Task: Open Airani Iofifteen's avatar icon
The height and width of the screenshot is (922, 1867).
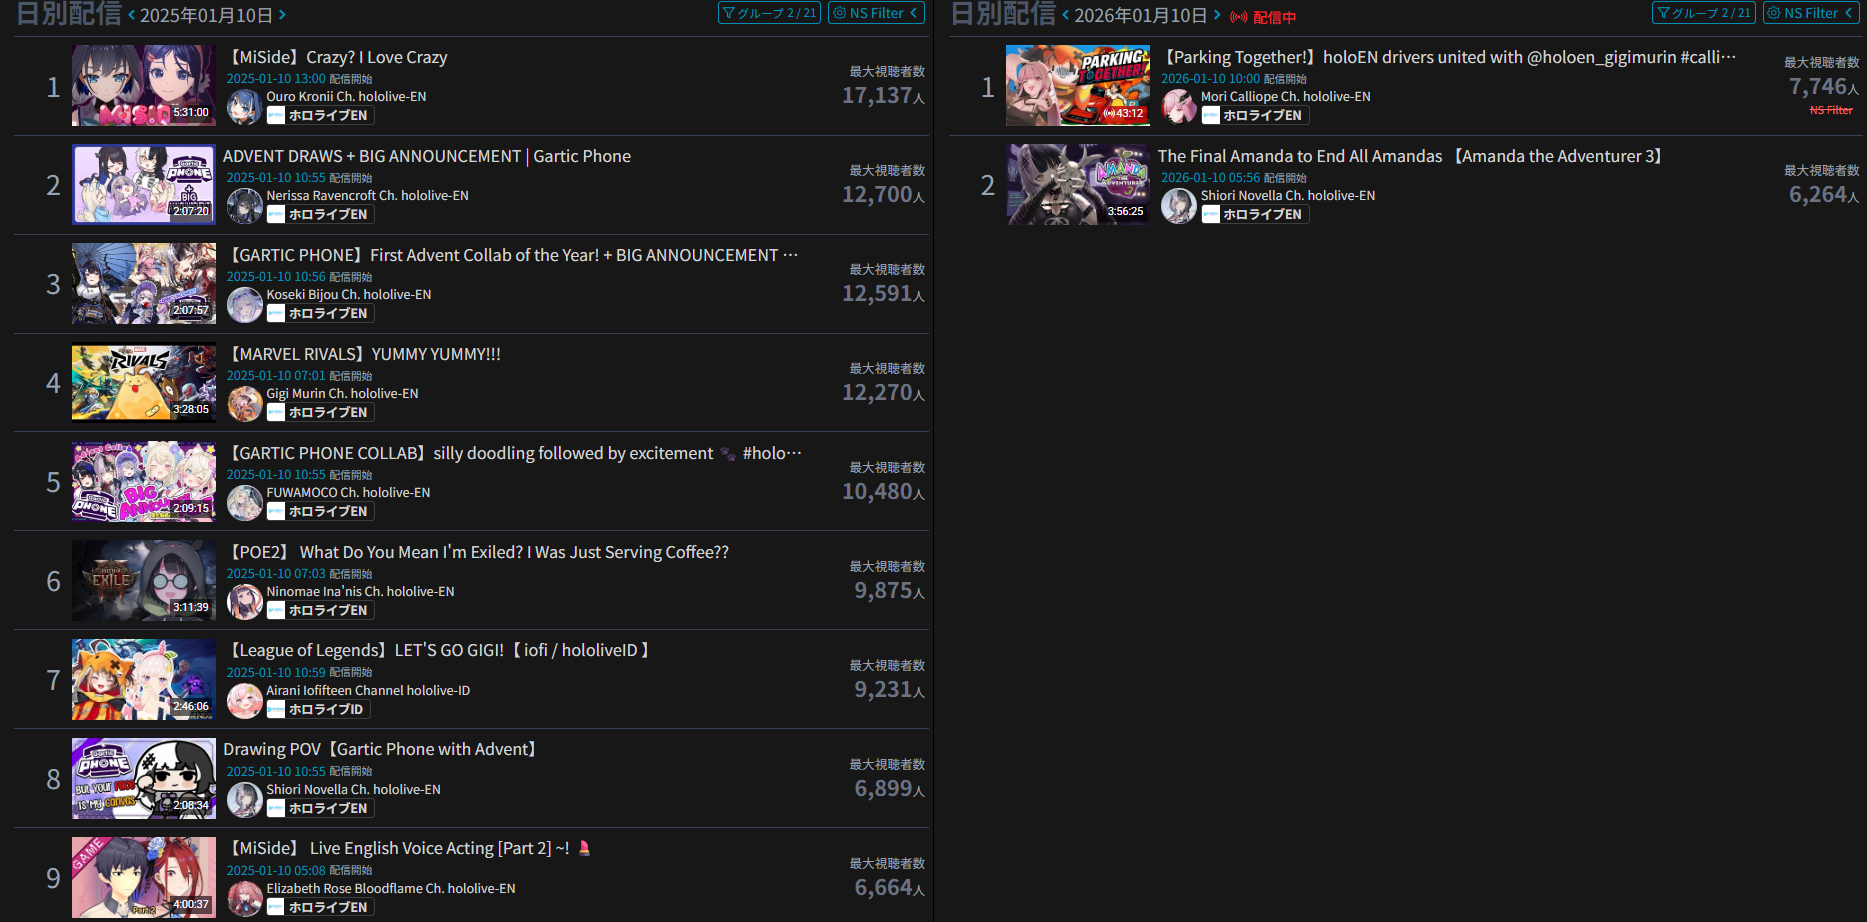Action: point(244,700)
